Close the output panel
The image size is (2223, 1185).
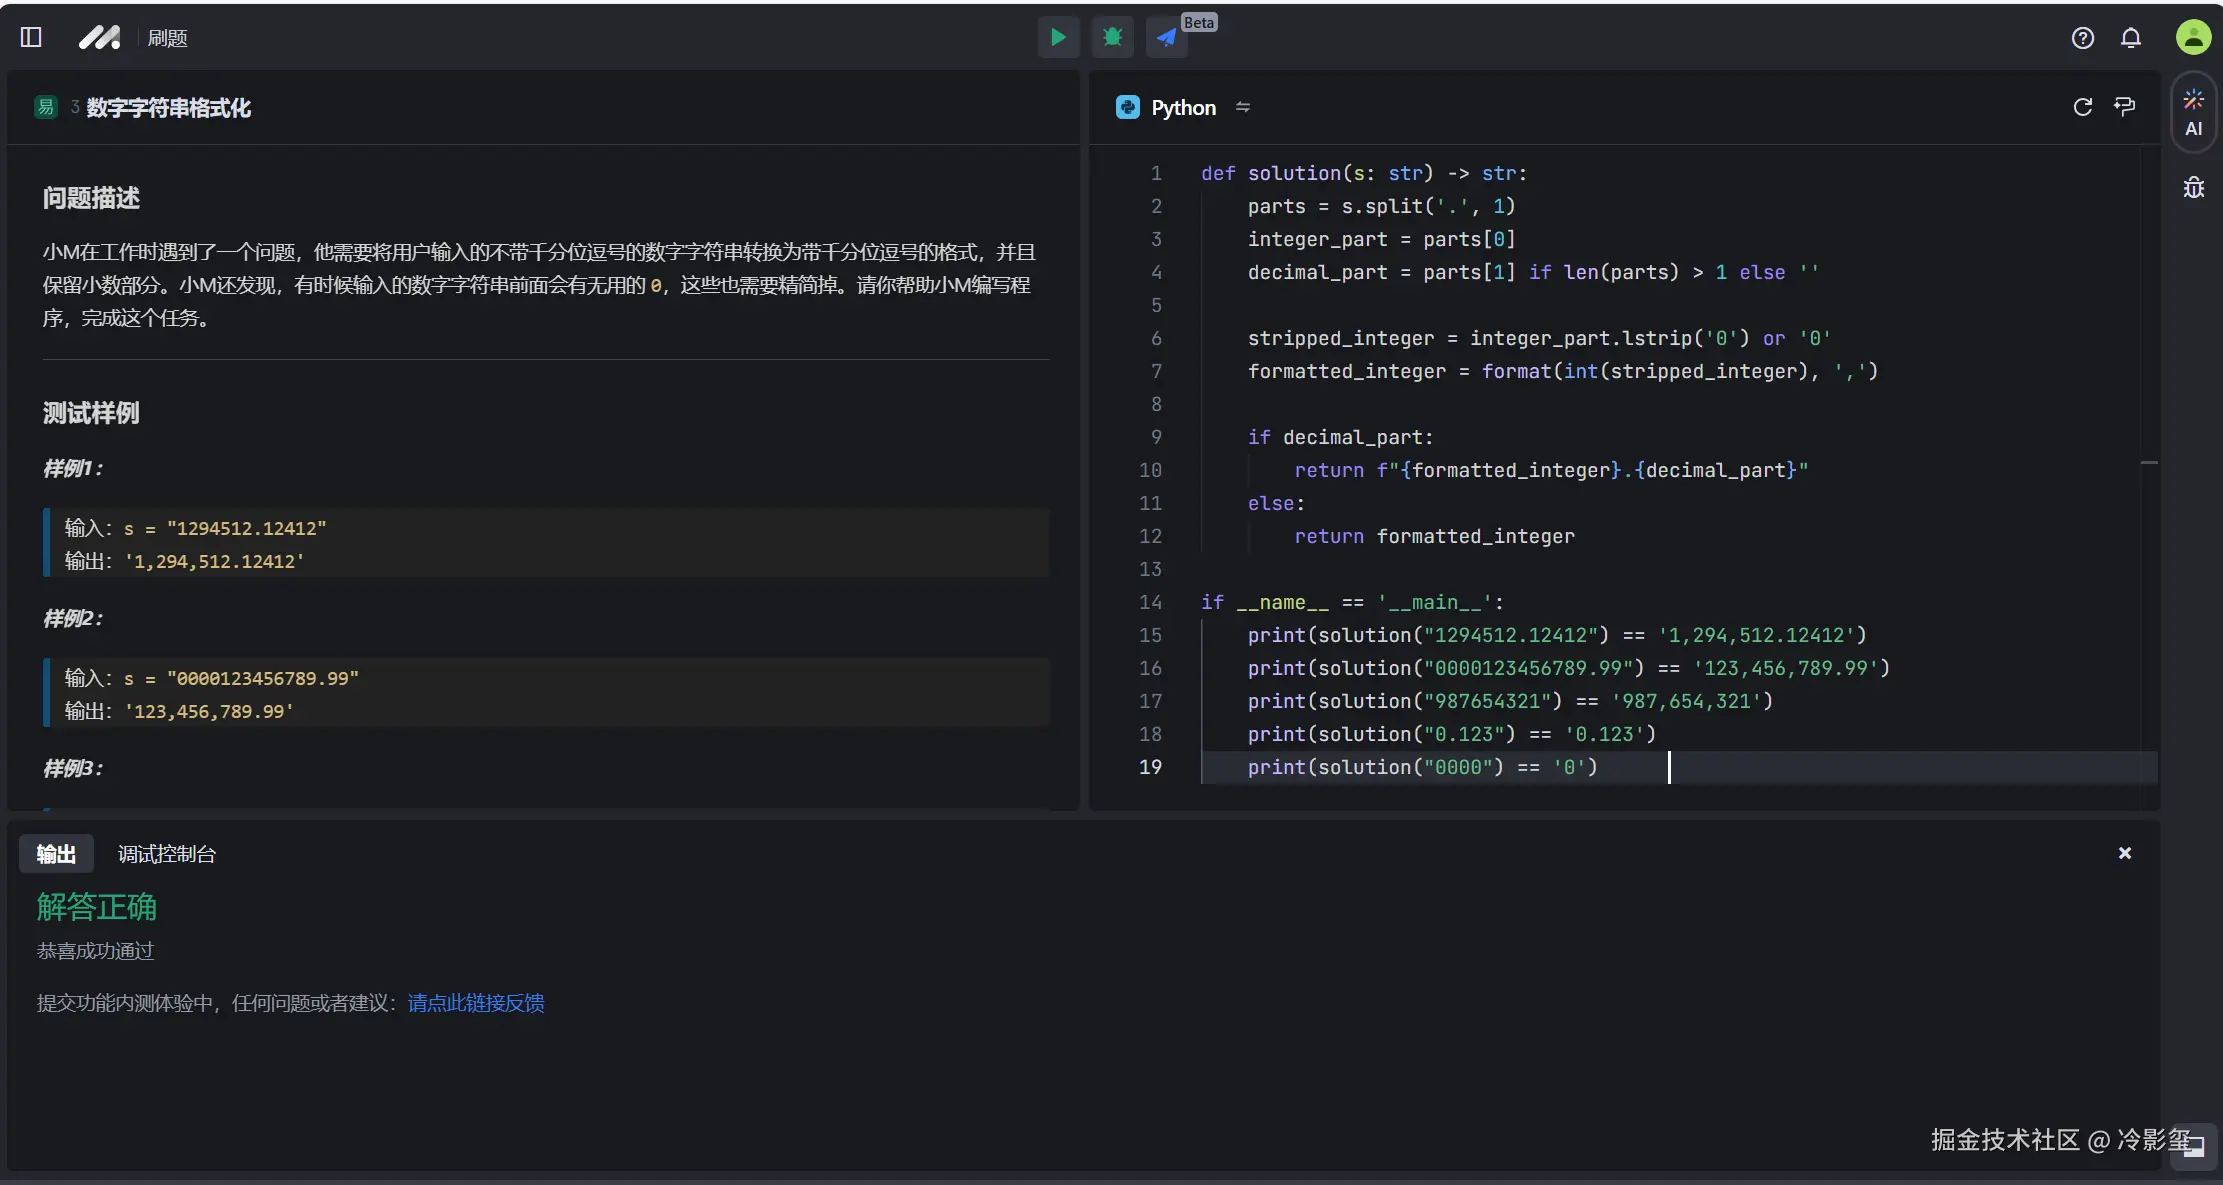(2124, 853)
